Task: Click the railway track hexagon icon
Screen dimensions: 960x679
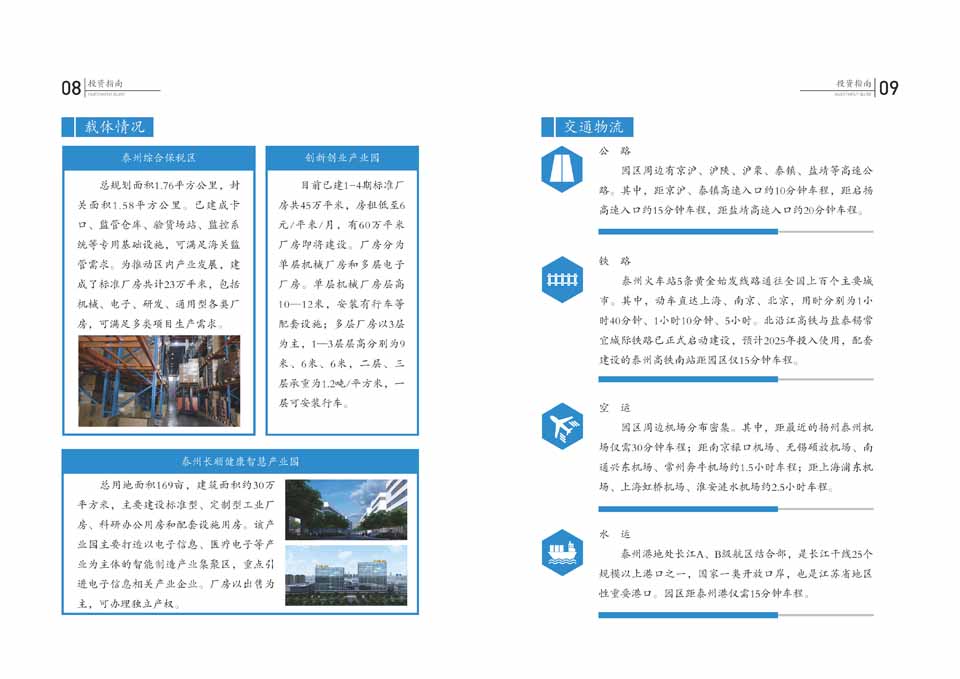Action: coord(562,280)
